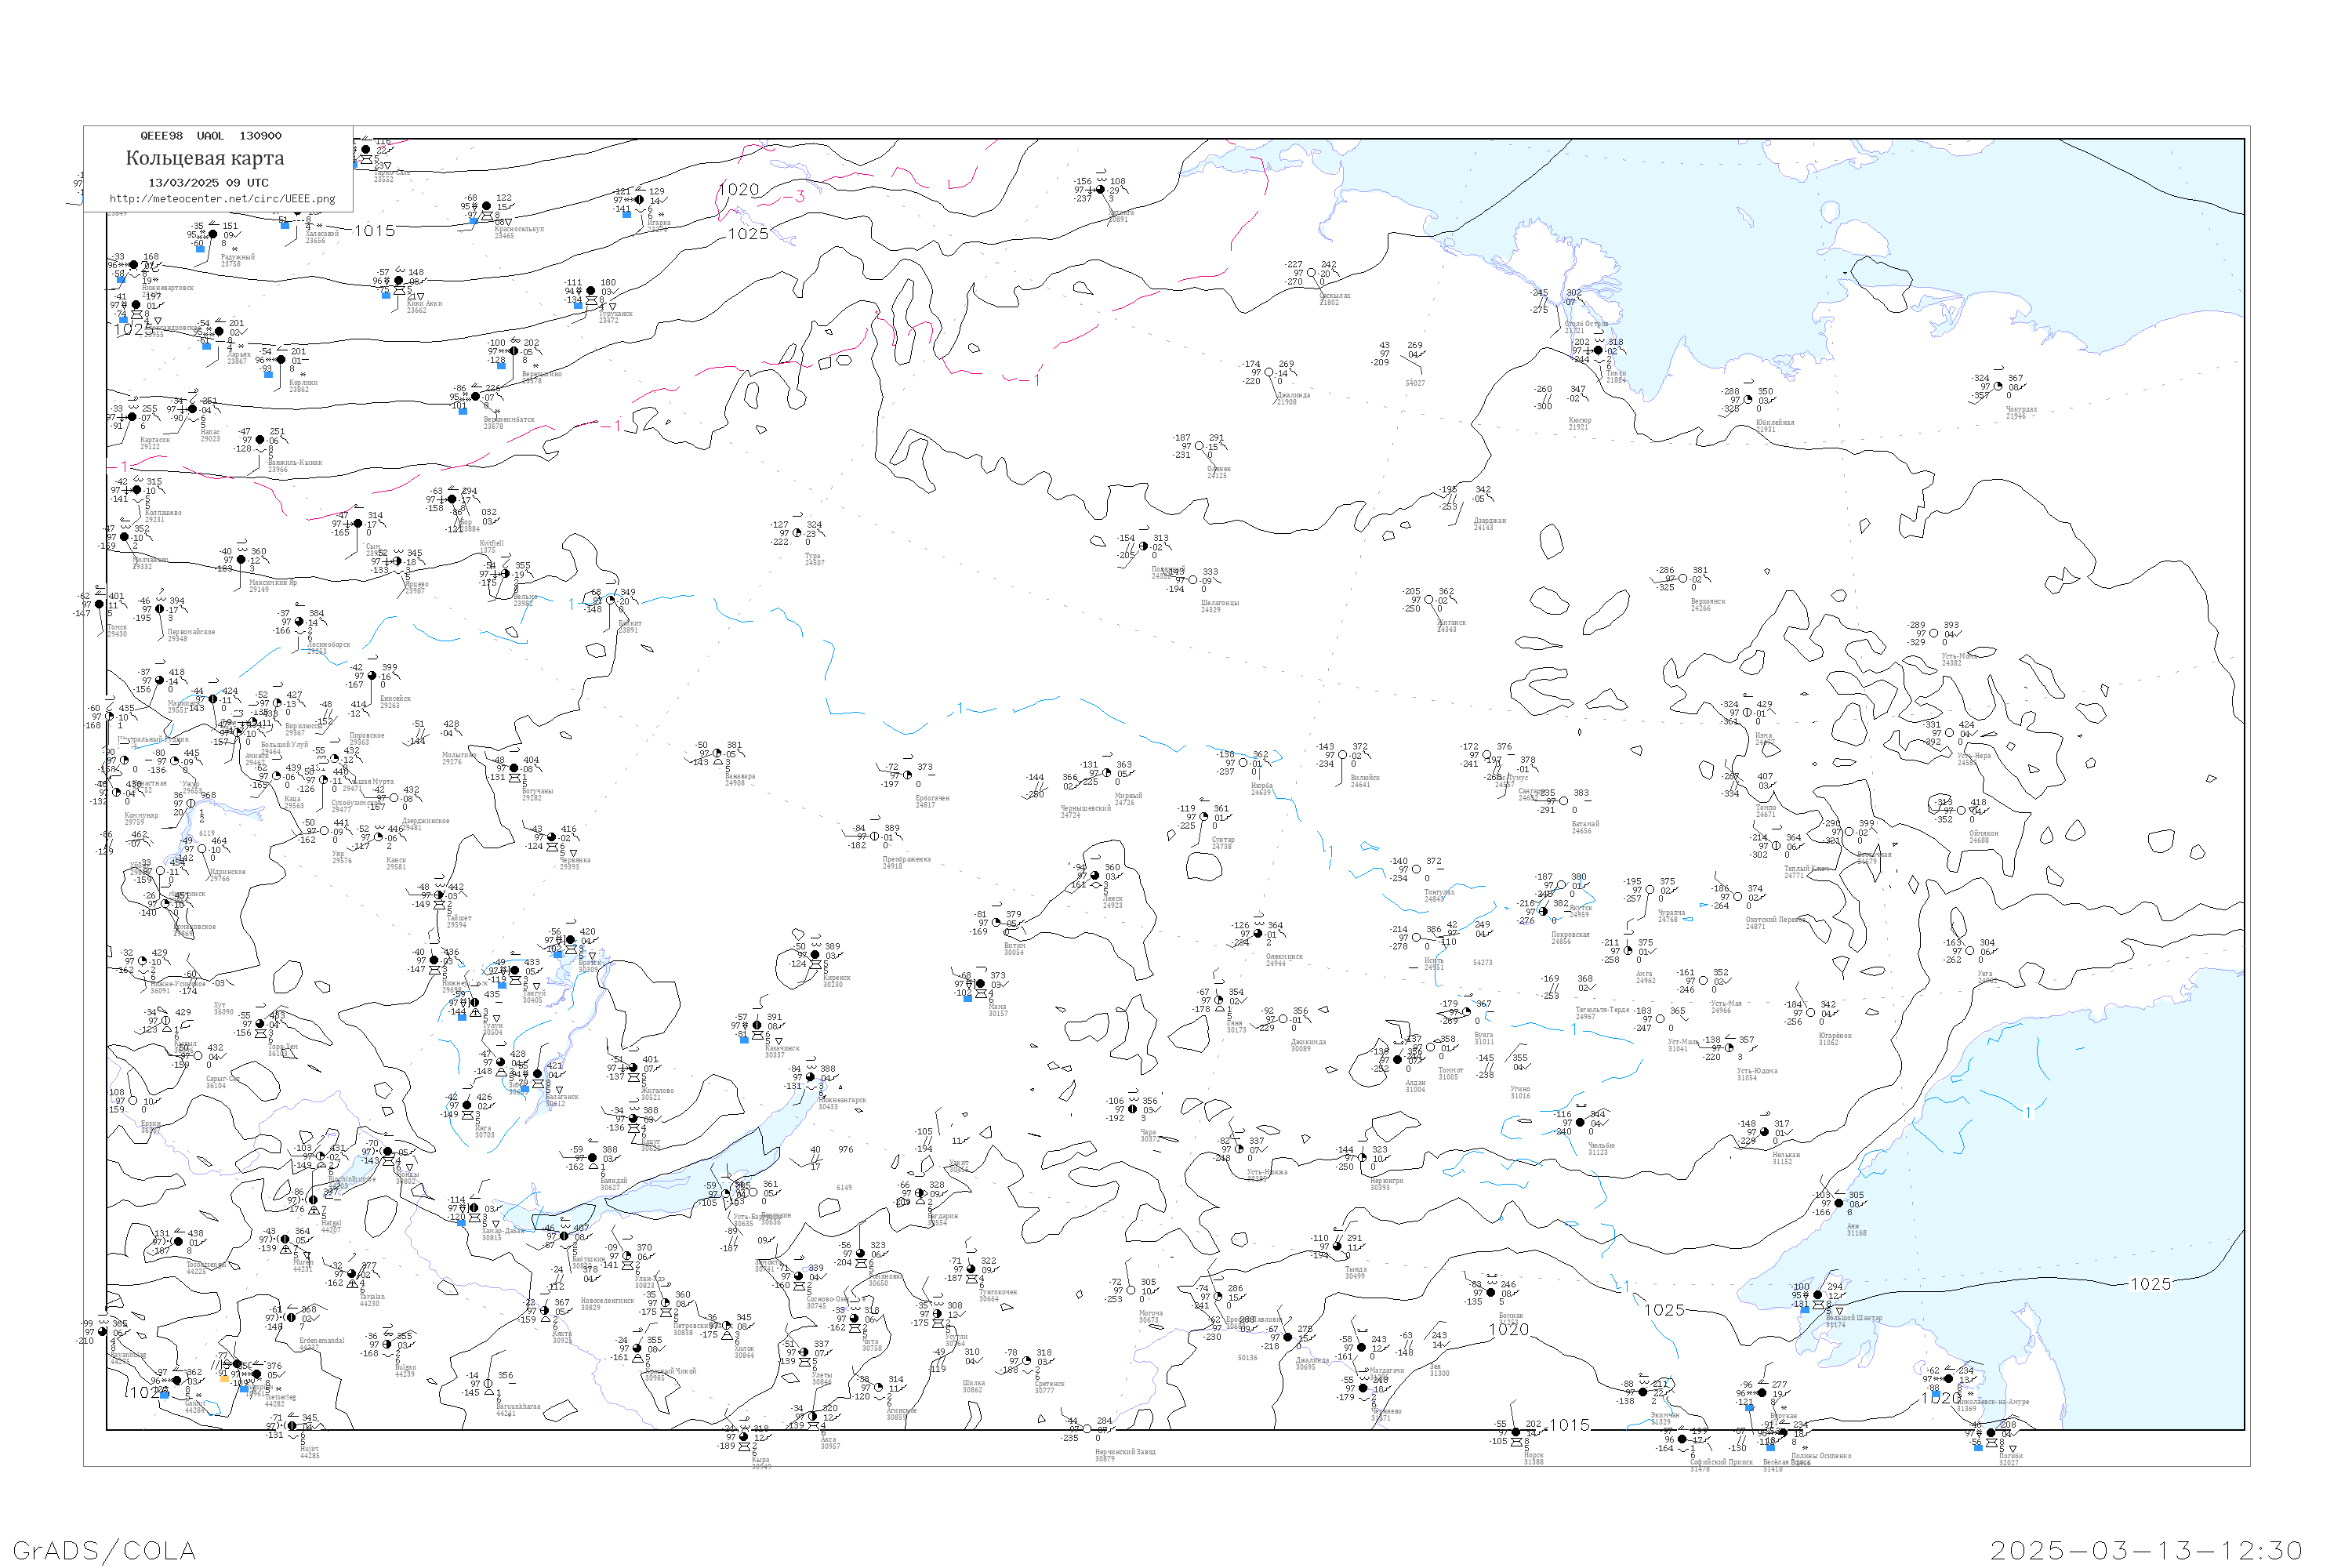2352x1568 pixels.
Task: Click the Бомнак station circle marker
Action: pyautogui.click(x=1491, y=1293)
